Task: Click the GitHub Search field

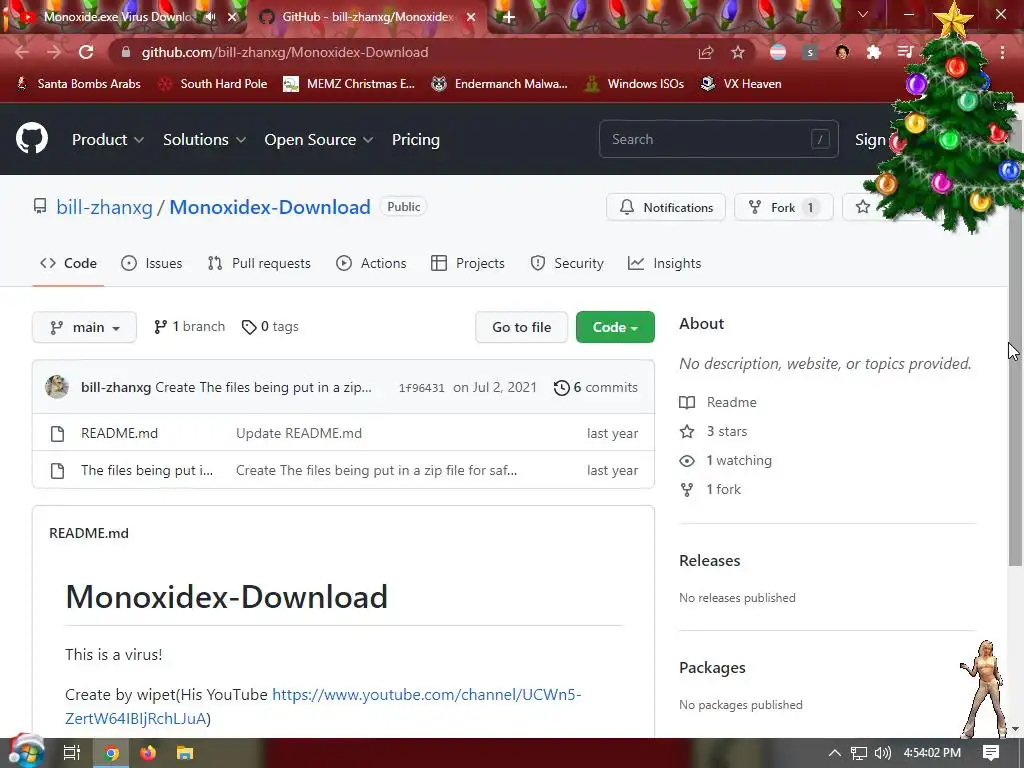Action: [x=718, y=139]
